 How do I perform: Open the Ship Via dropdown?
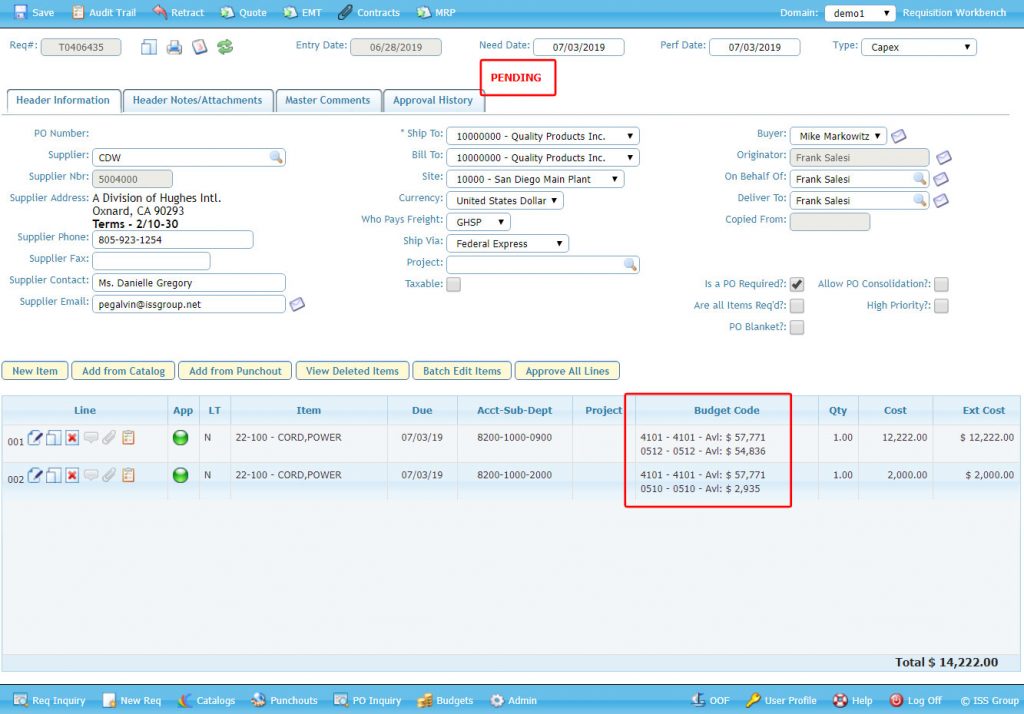click(x=506, y=242)
